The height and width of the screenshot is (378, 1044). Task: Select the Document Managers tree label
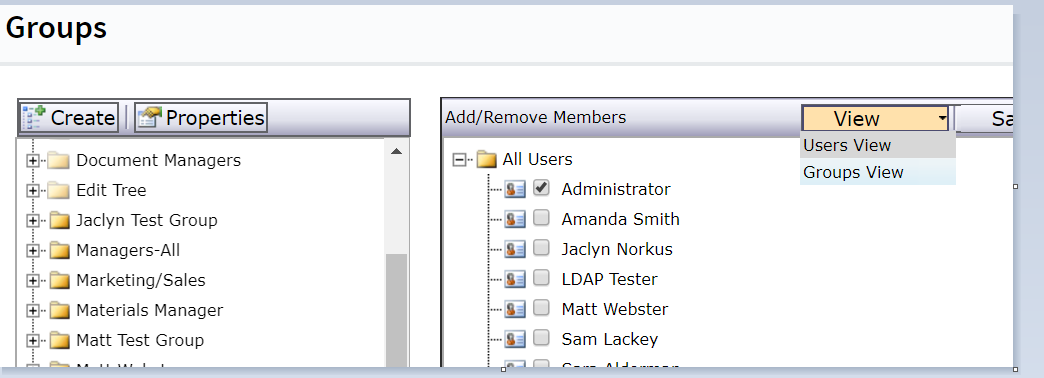coord(158,160)
